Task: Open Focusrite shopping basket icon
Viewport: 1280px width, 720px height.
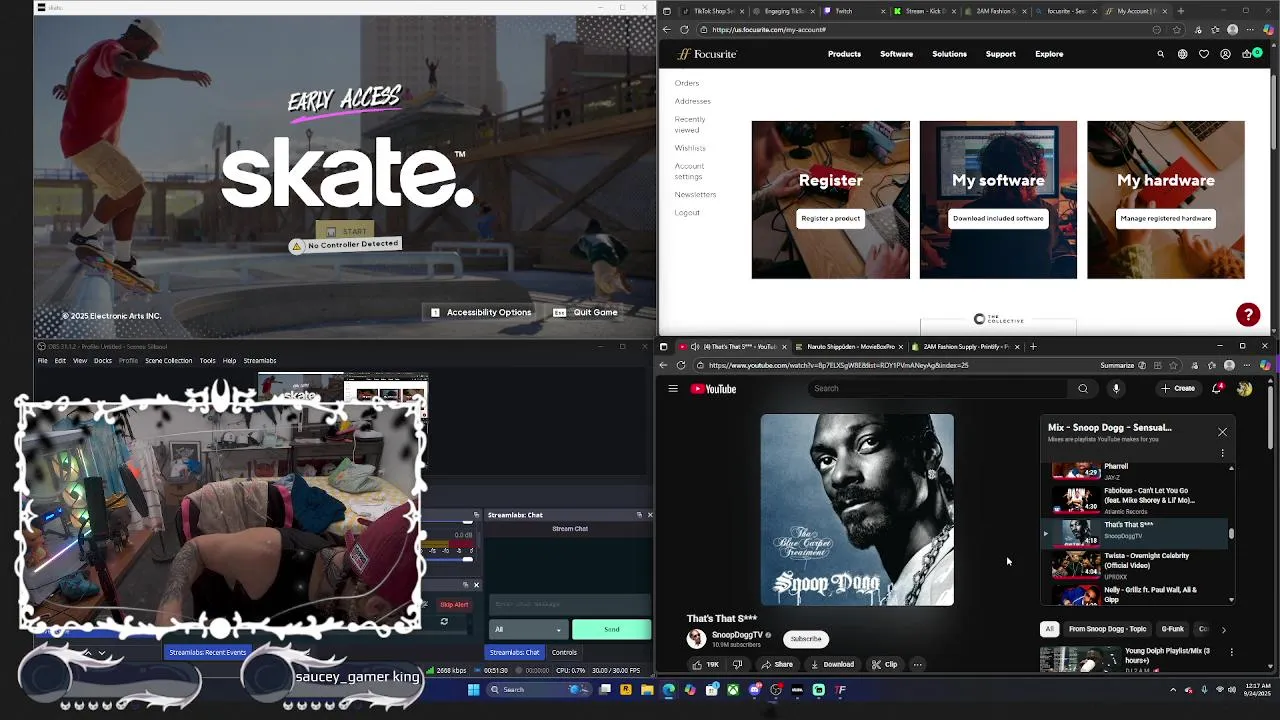Action: (x=1246, y=54)
